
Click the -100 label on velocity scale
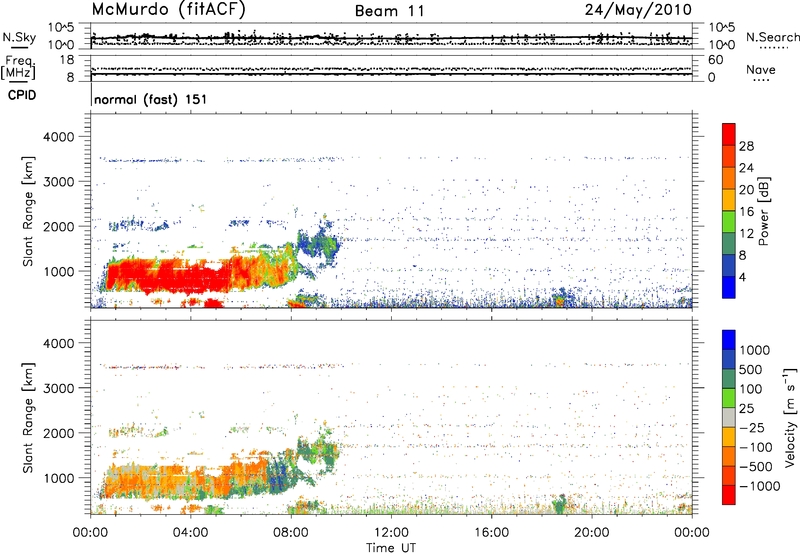point(756,447)
